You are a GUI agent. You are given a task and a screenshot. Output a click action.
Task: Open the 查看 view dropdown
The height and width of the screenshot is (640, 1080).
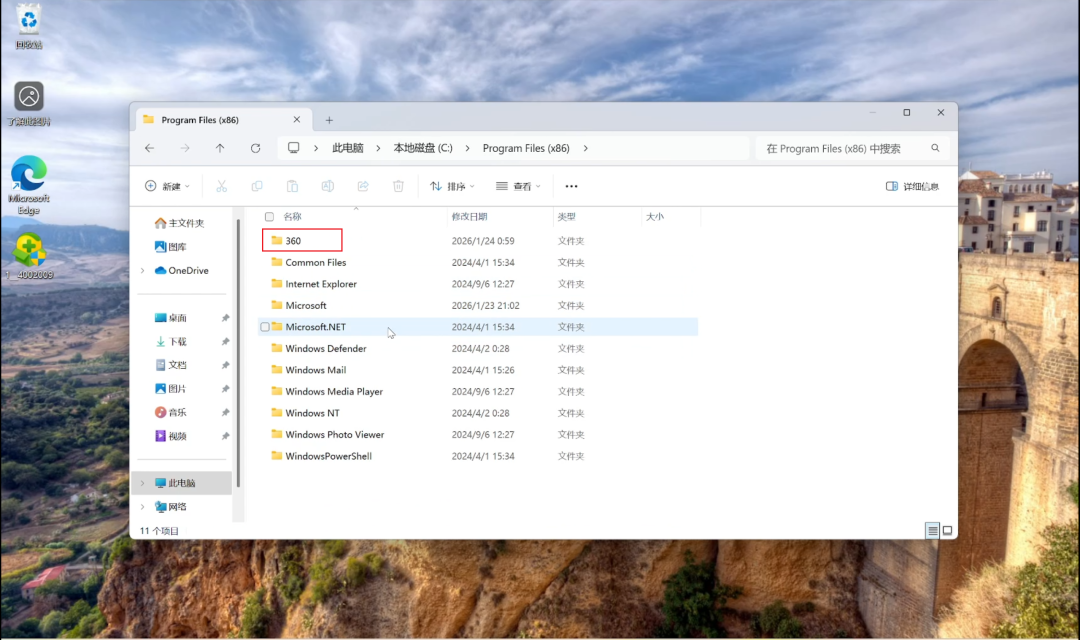pos(518,186)
